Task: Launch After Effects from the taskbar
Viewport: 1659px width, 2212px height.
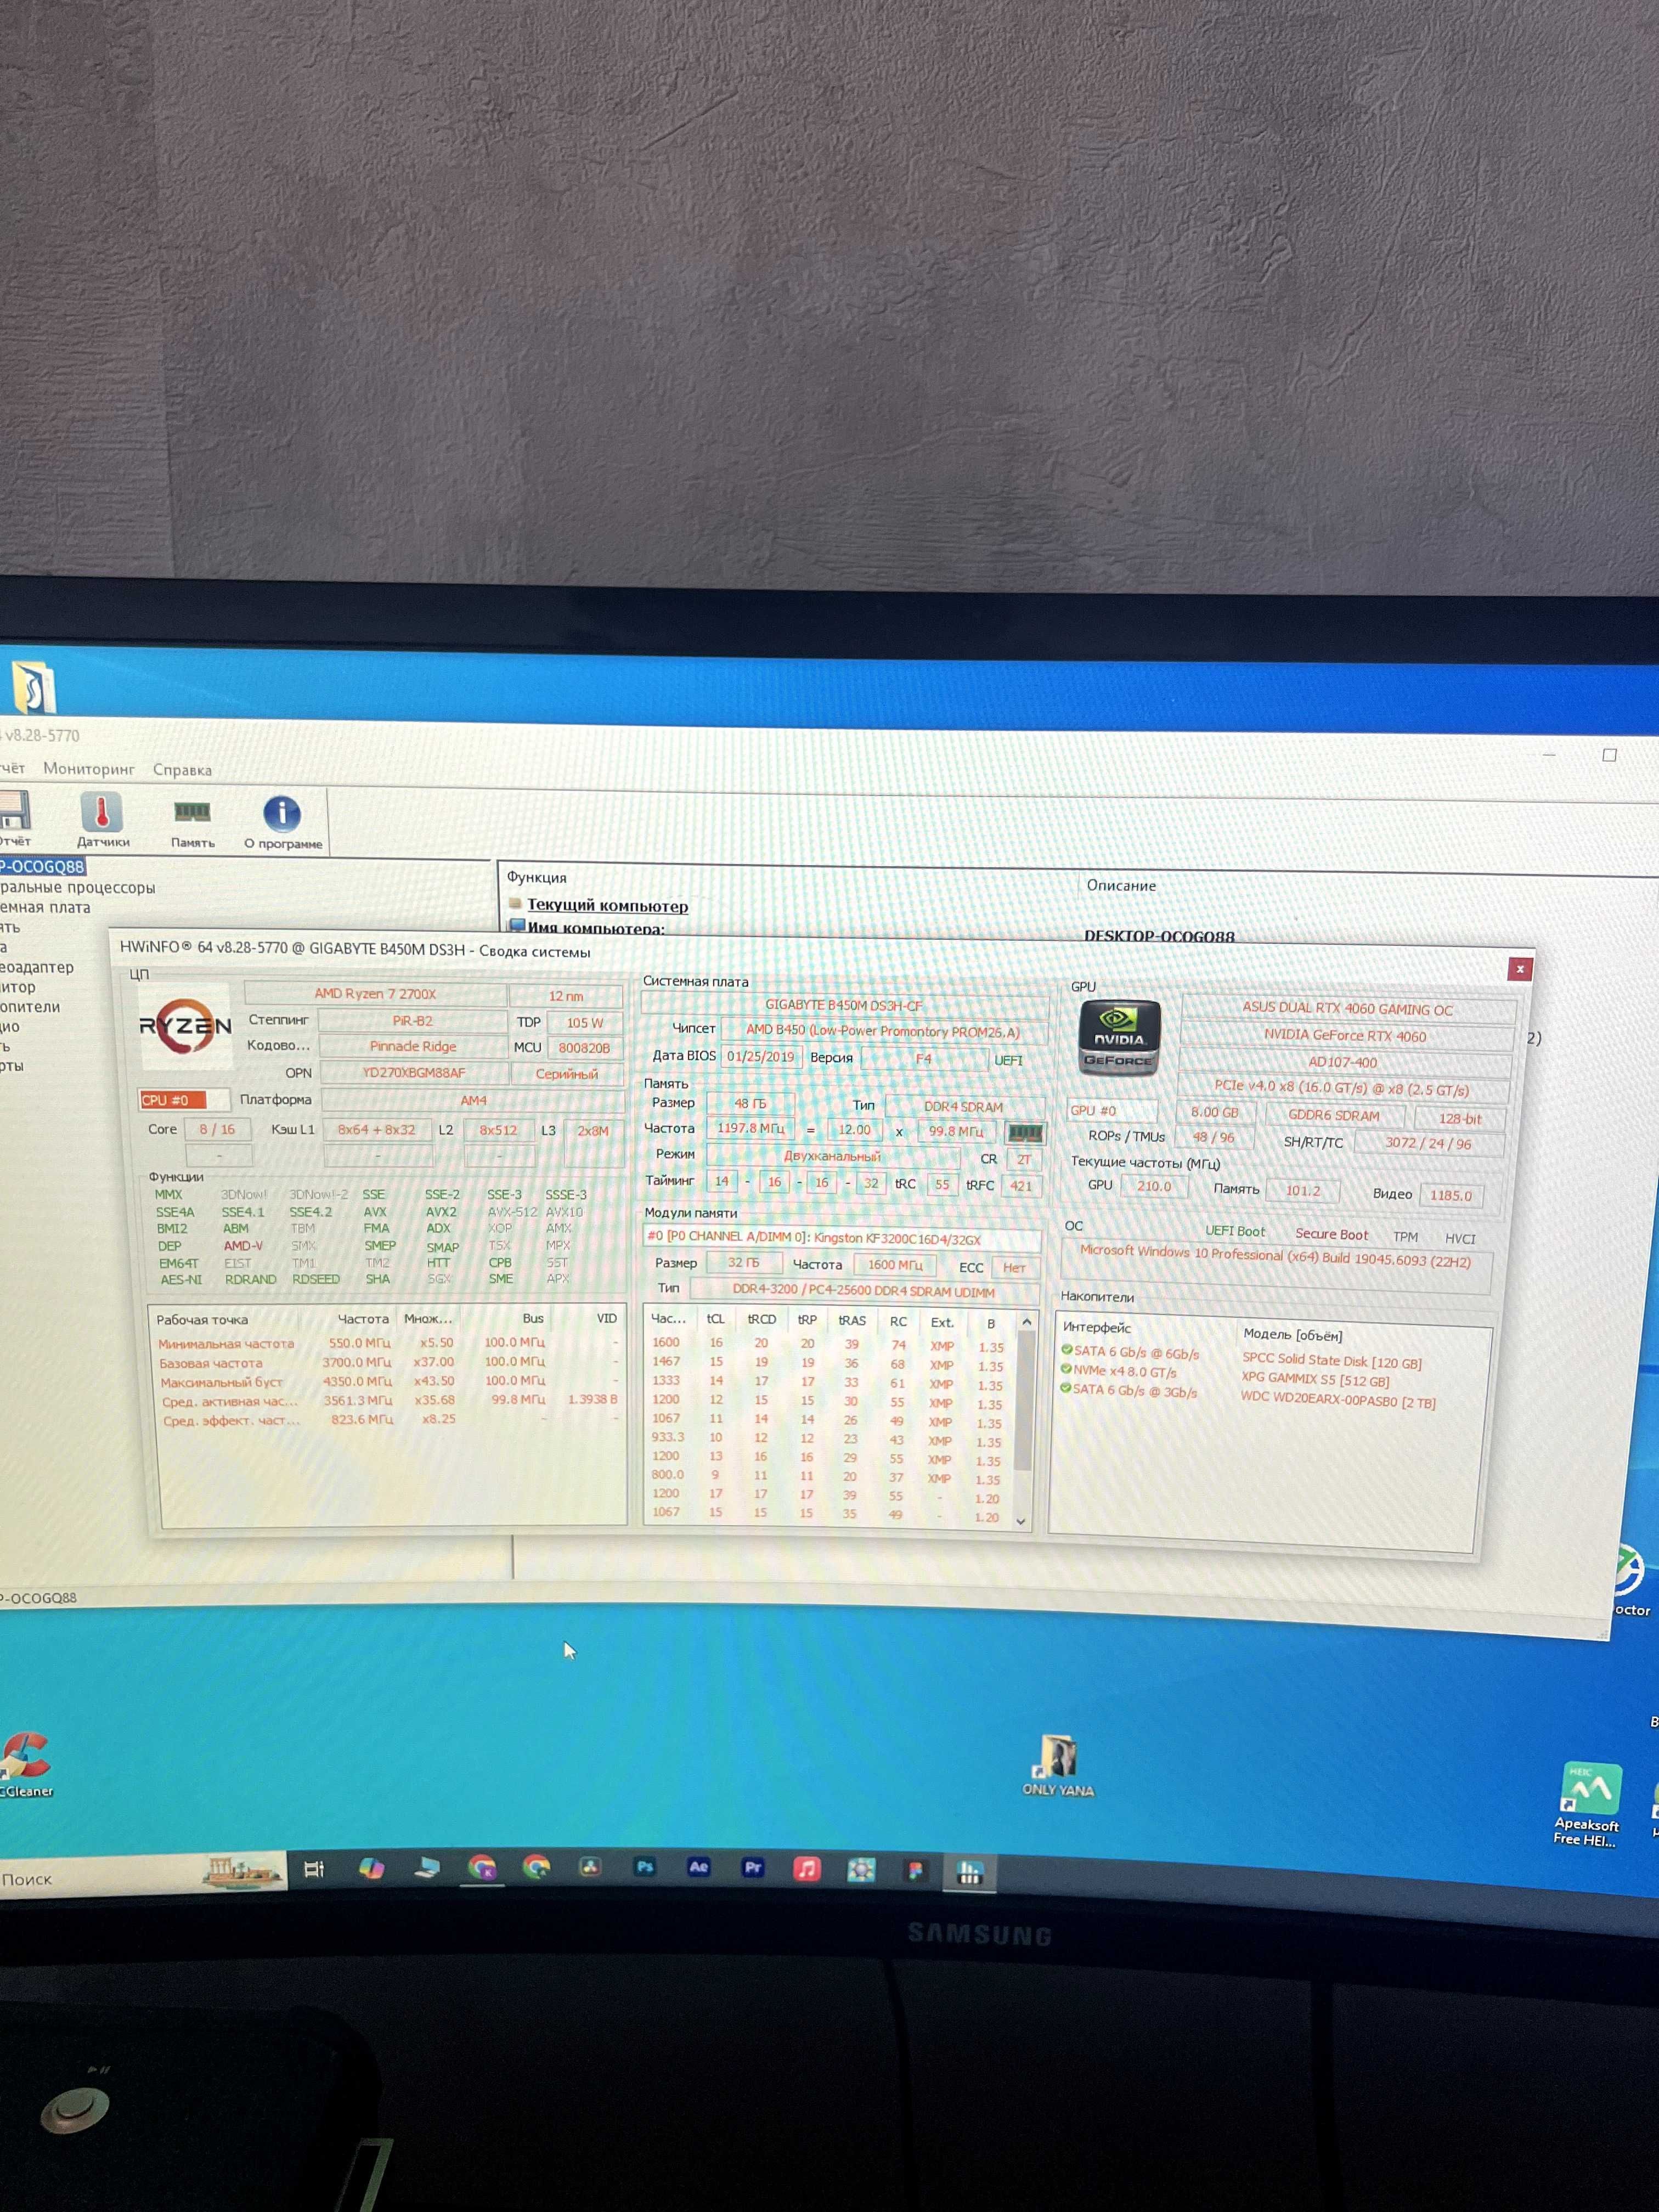Action: pos(698,1866)
